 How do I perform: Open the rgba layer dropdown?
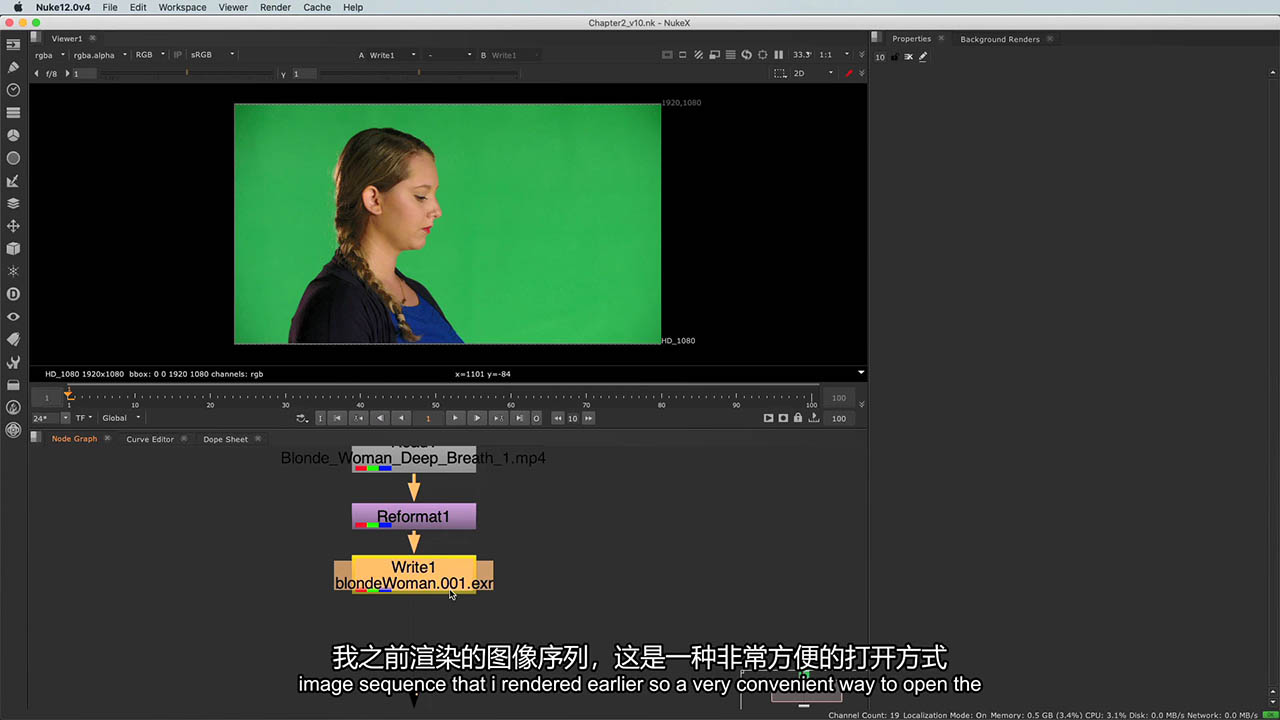[x=49, y=55]
